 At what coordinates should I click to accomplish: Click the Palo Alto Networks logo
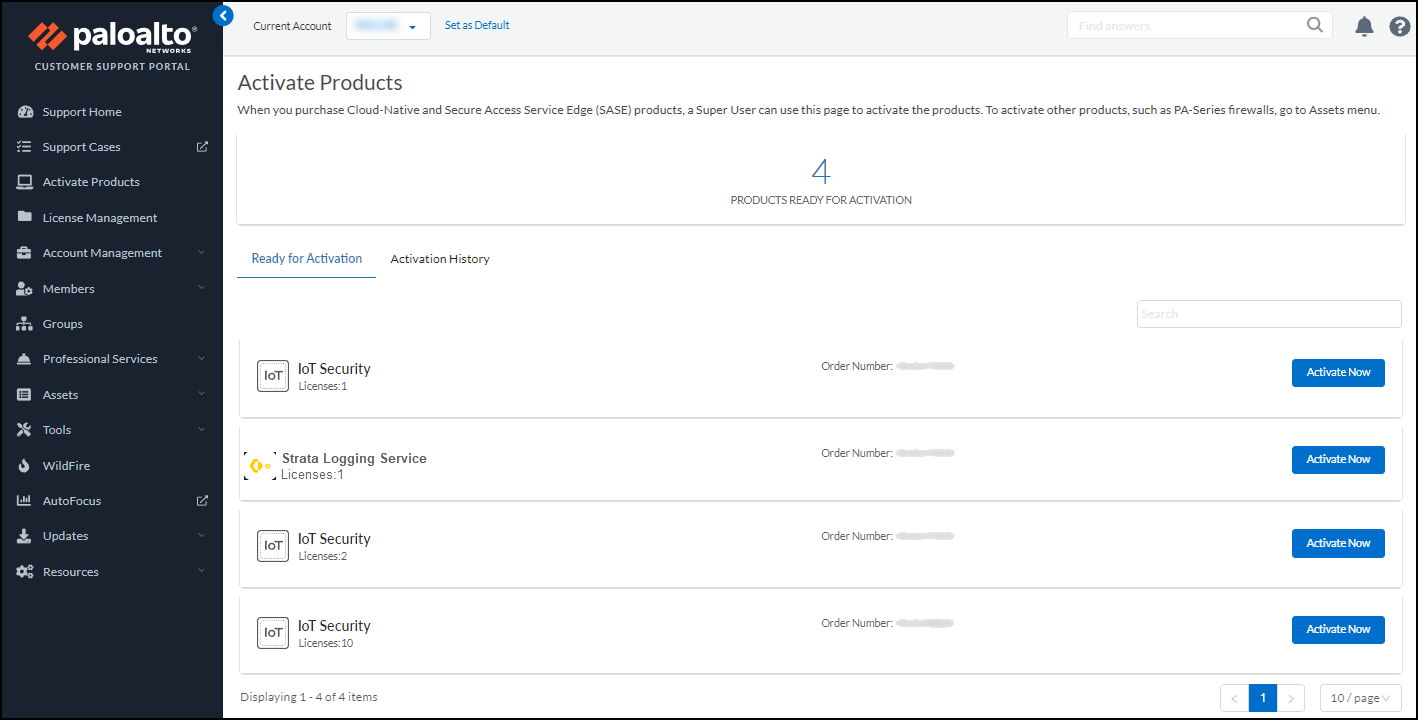click(x=112, y=40)
